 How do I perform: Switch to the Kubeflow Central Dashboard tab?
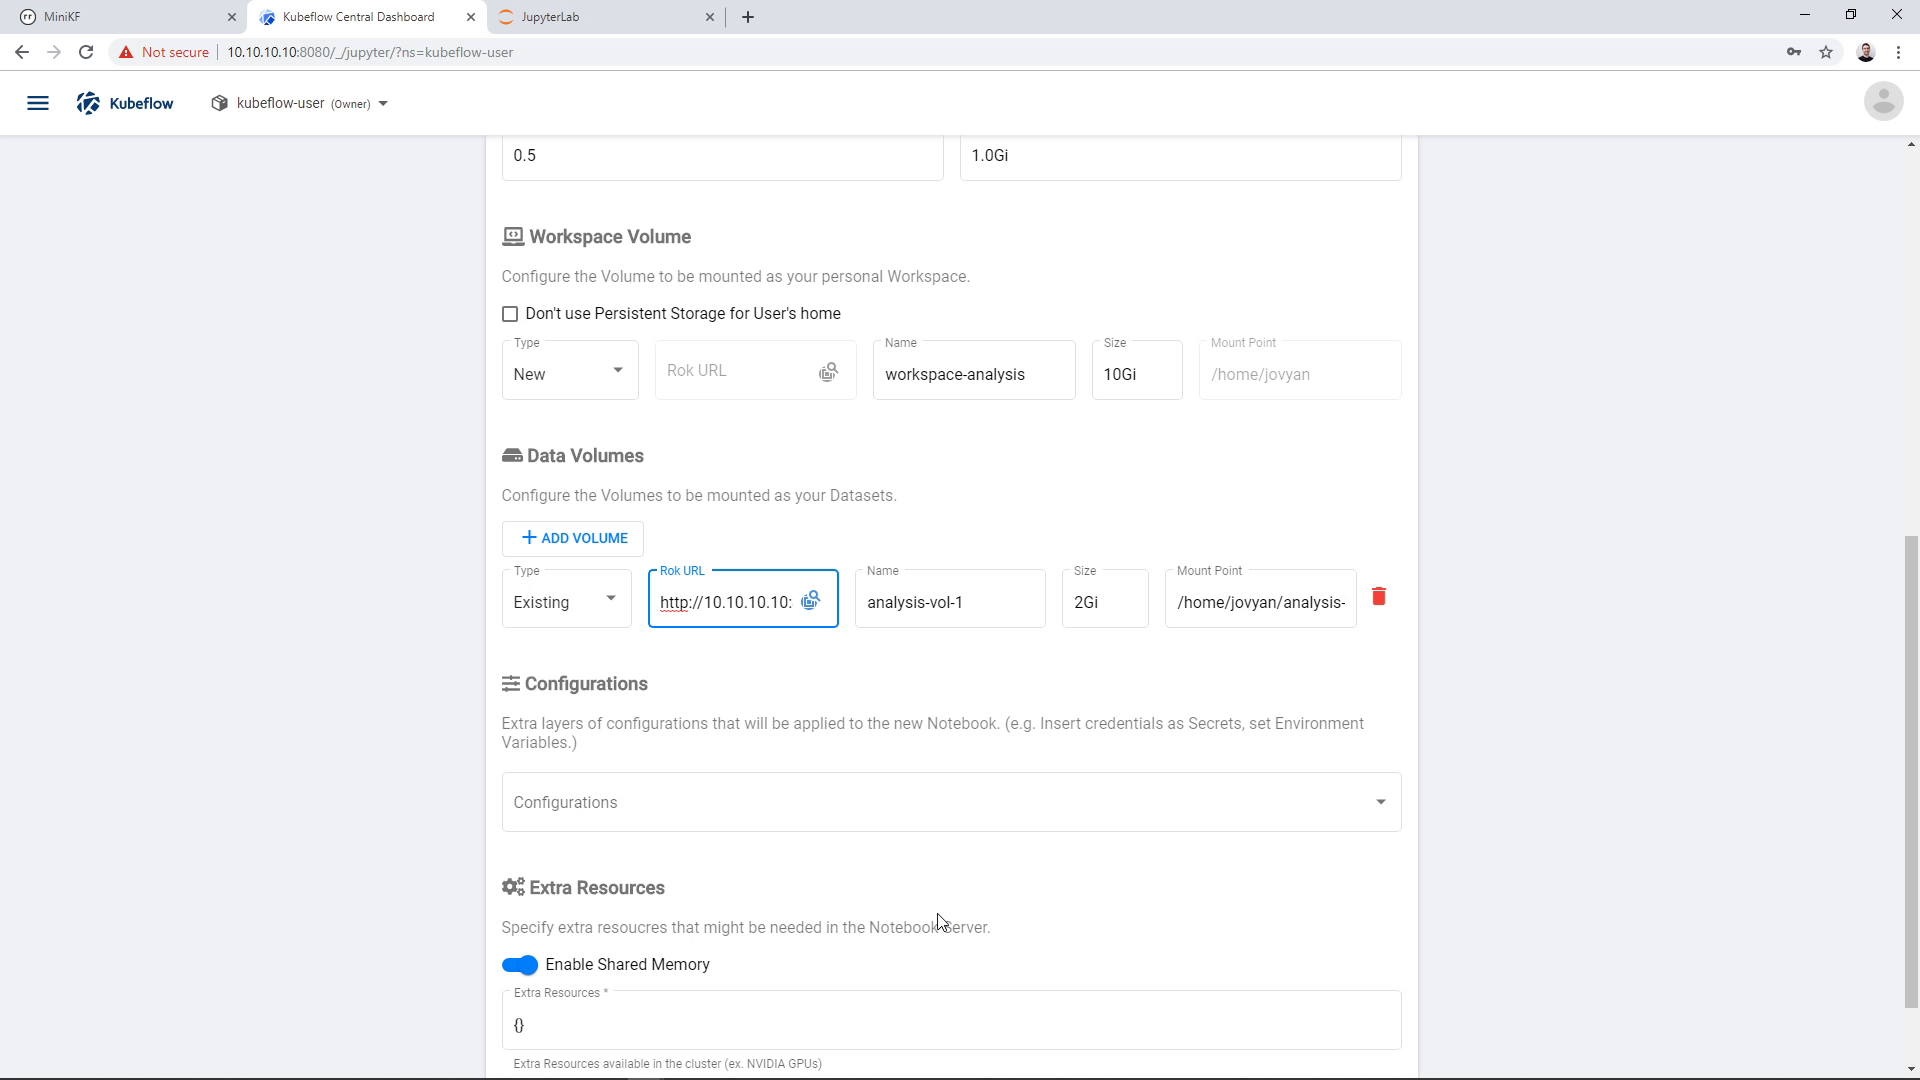pos(366,17)
